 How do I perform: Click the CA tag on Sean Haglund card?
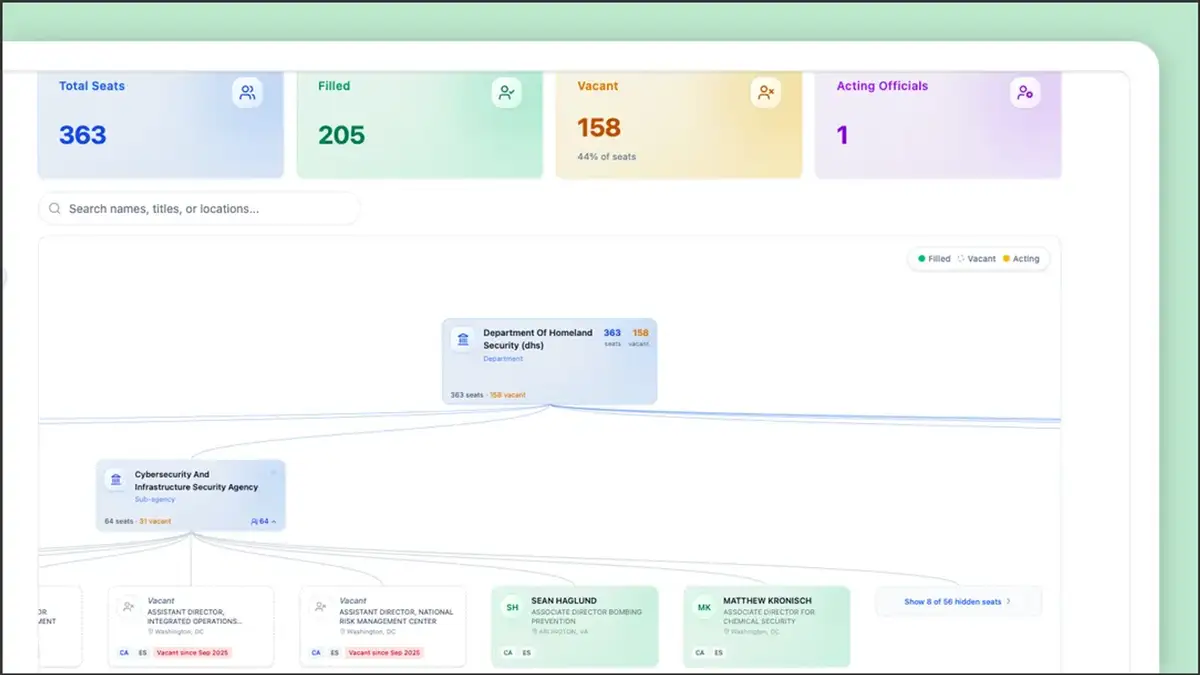coord(508,652)
